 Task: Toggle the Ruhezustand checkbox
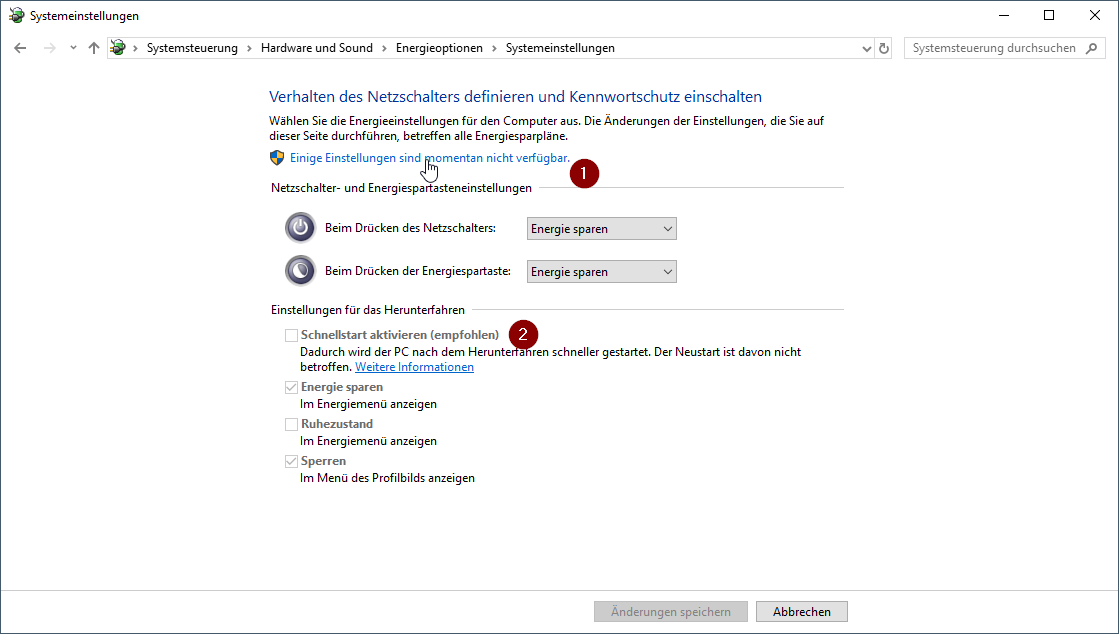point(291,424)
